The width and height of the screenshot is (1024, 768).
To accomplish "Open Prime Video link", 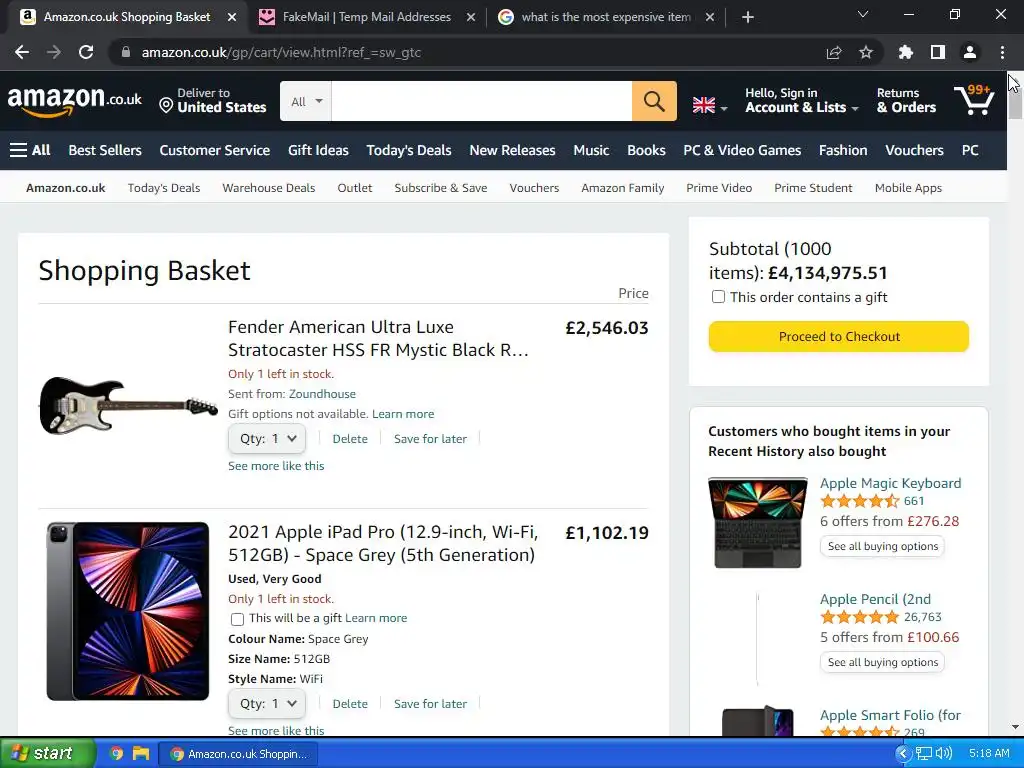I will click(x=719, y=188).
